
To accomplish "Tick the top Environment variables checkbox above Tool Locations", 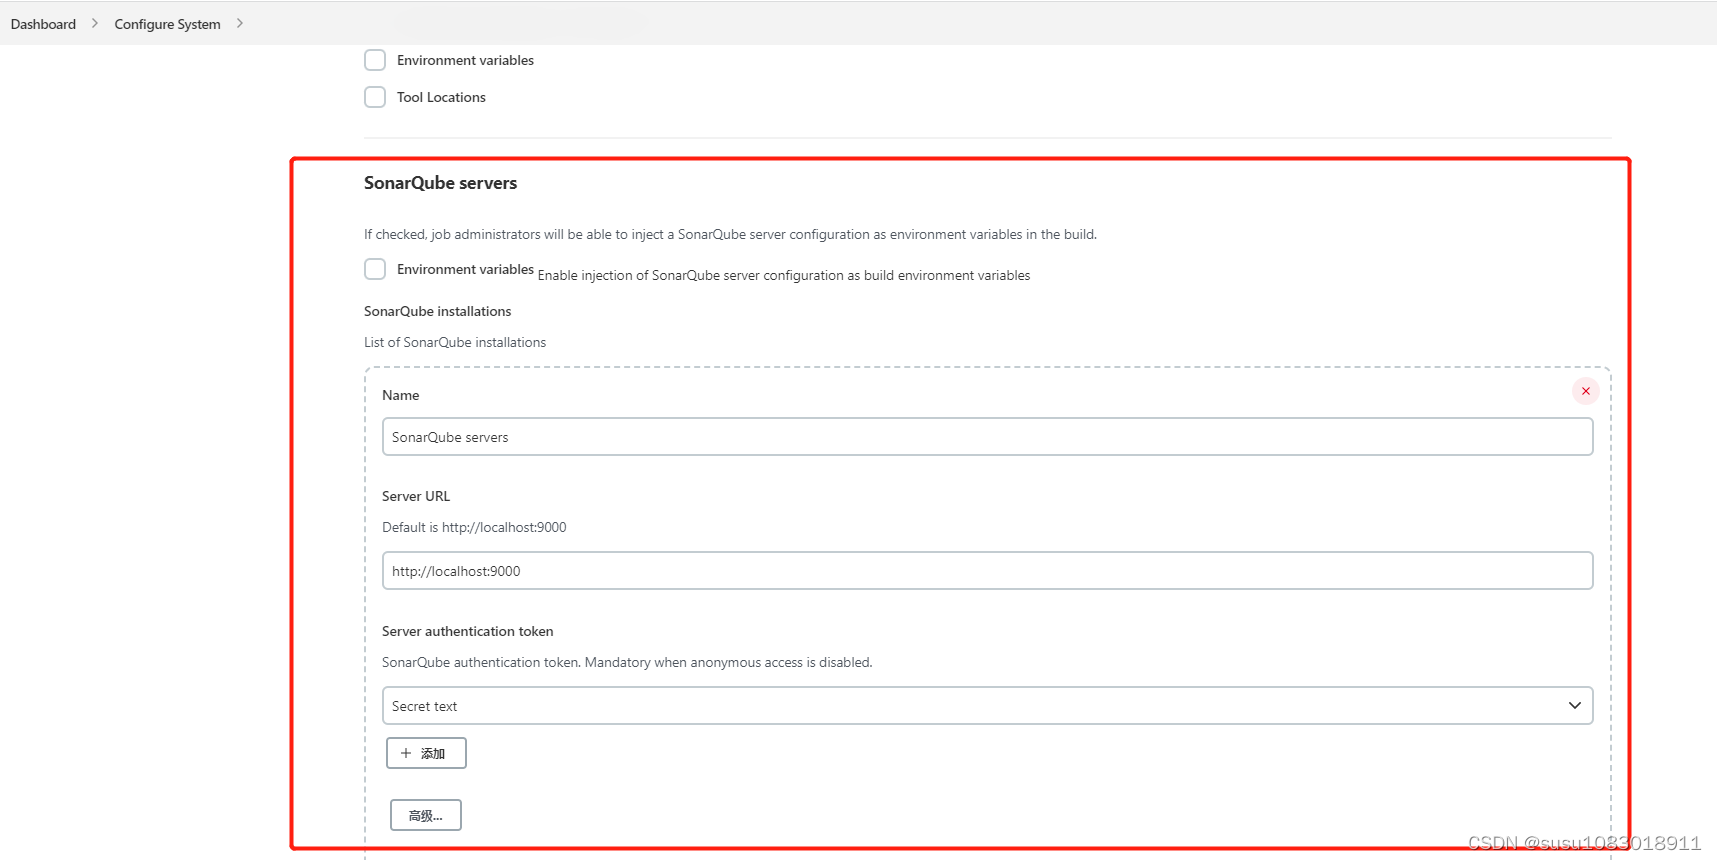I will [375, 60].
